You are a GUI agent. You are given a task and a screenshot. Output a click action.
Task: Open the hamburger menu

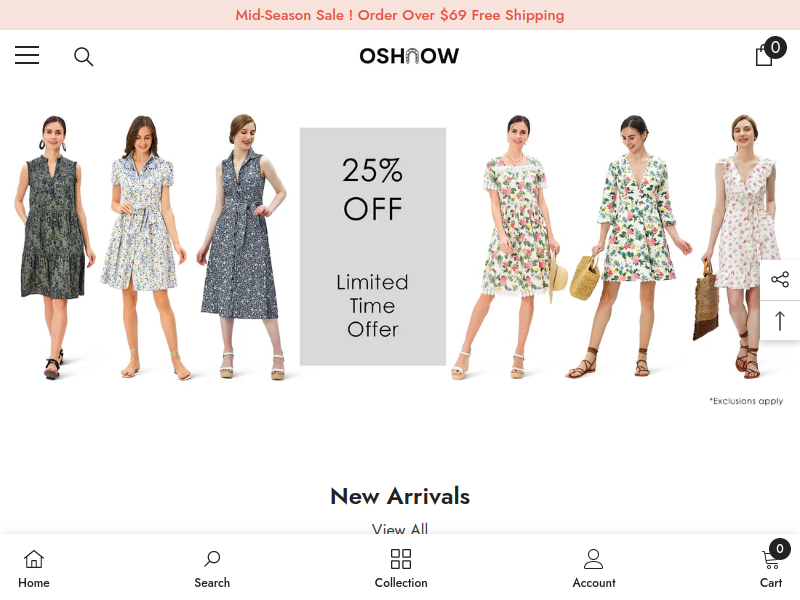27,55
